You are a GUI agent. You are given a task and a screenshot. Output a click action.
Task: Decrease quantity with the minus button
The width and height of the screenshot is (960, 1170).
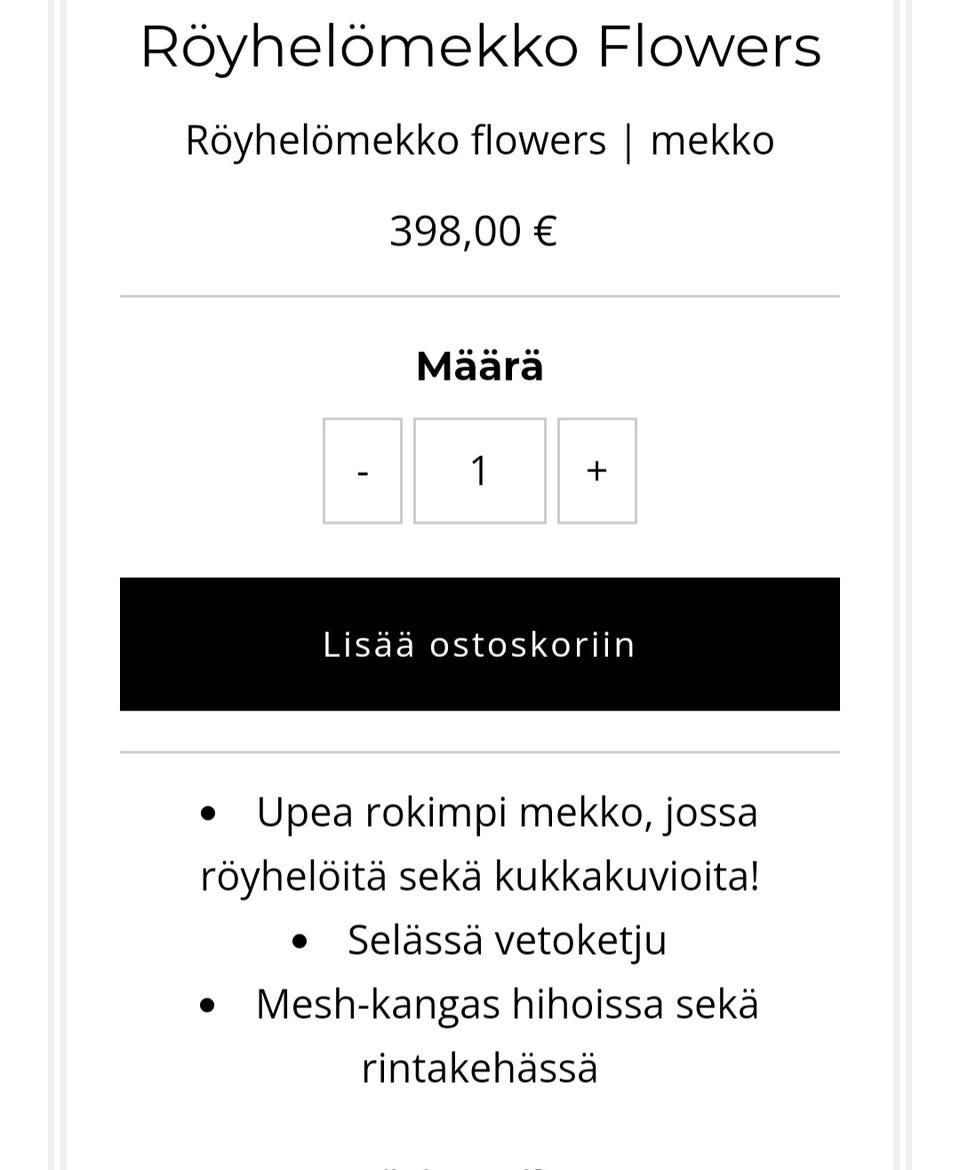pos(362,471)
